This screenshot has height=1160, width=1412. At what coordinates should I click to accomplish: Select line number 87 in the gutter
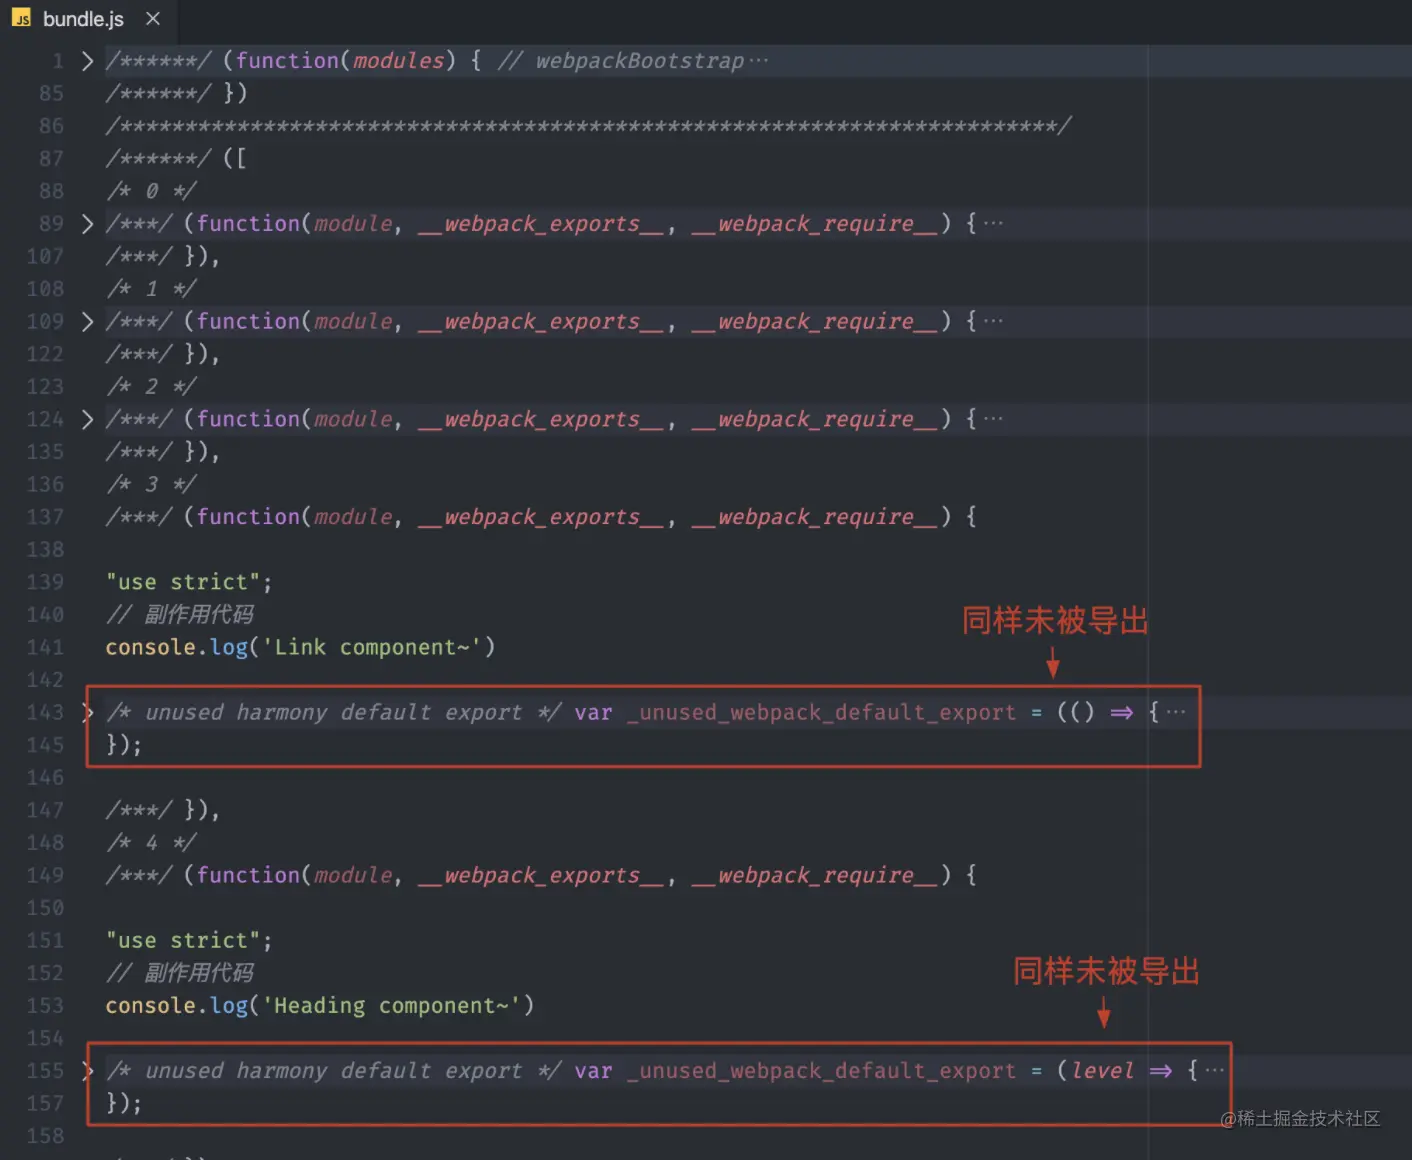coord(51,159)
